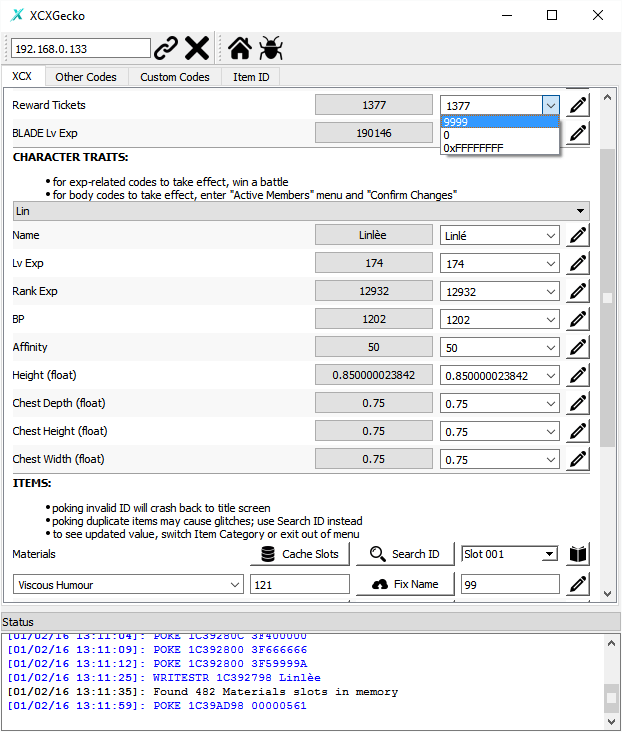The image size is (622, 732).
Task: Click the item ID field containing 121
Action: click(x=300, y=584)
